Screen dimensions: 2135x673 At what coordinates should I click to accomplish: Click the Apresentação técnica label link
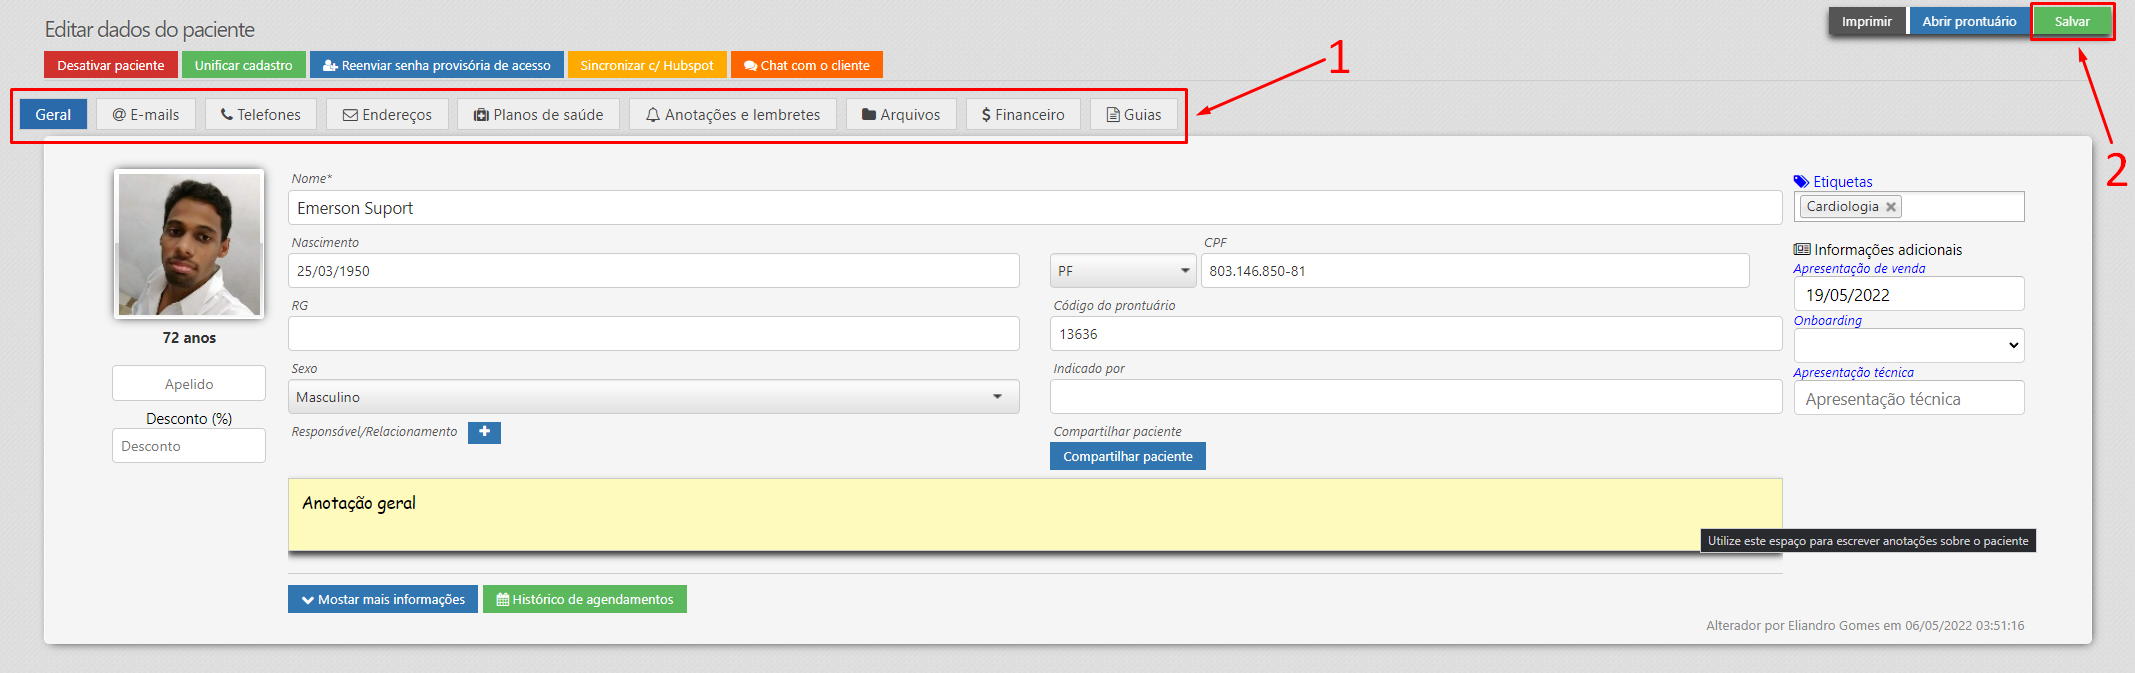pos(1854,373)
